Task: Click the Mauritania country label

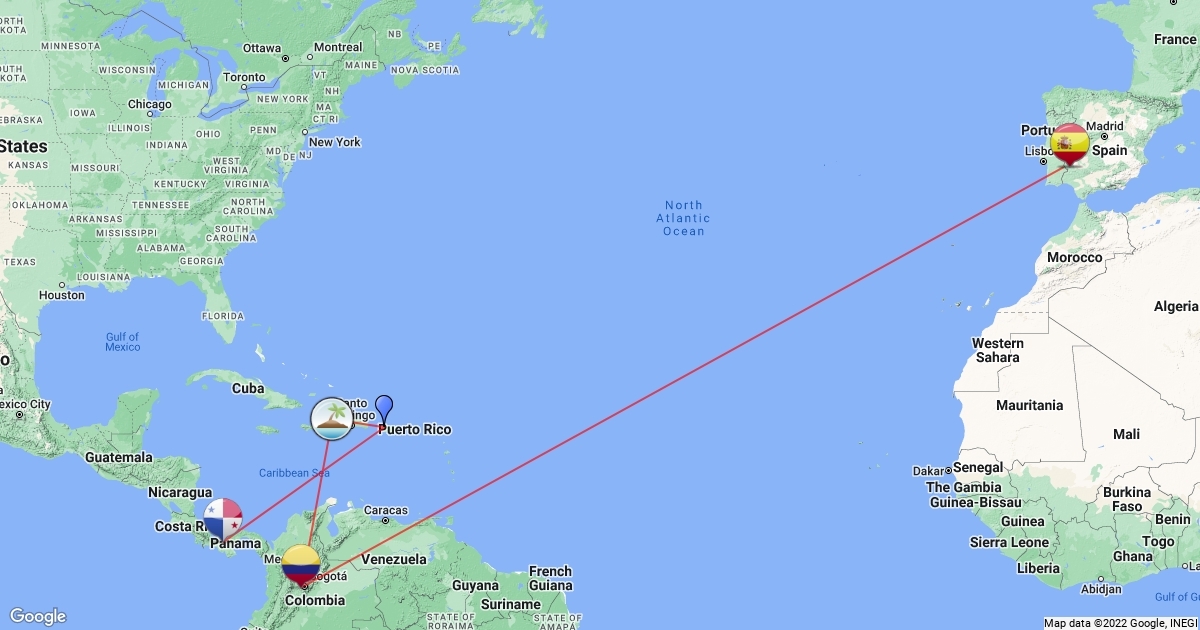Action: 1029,405
